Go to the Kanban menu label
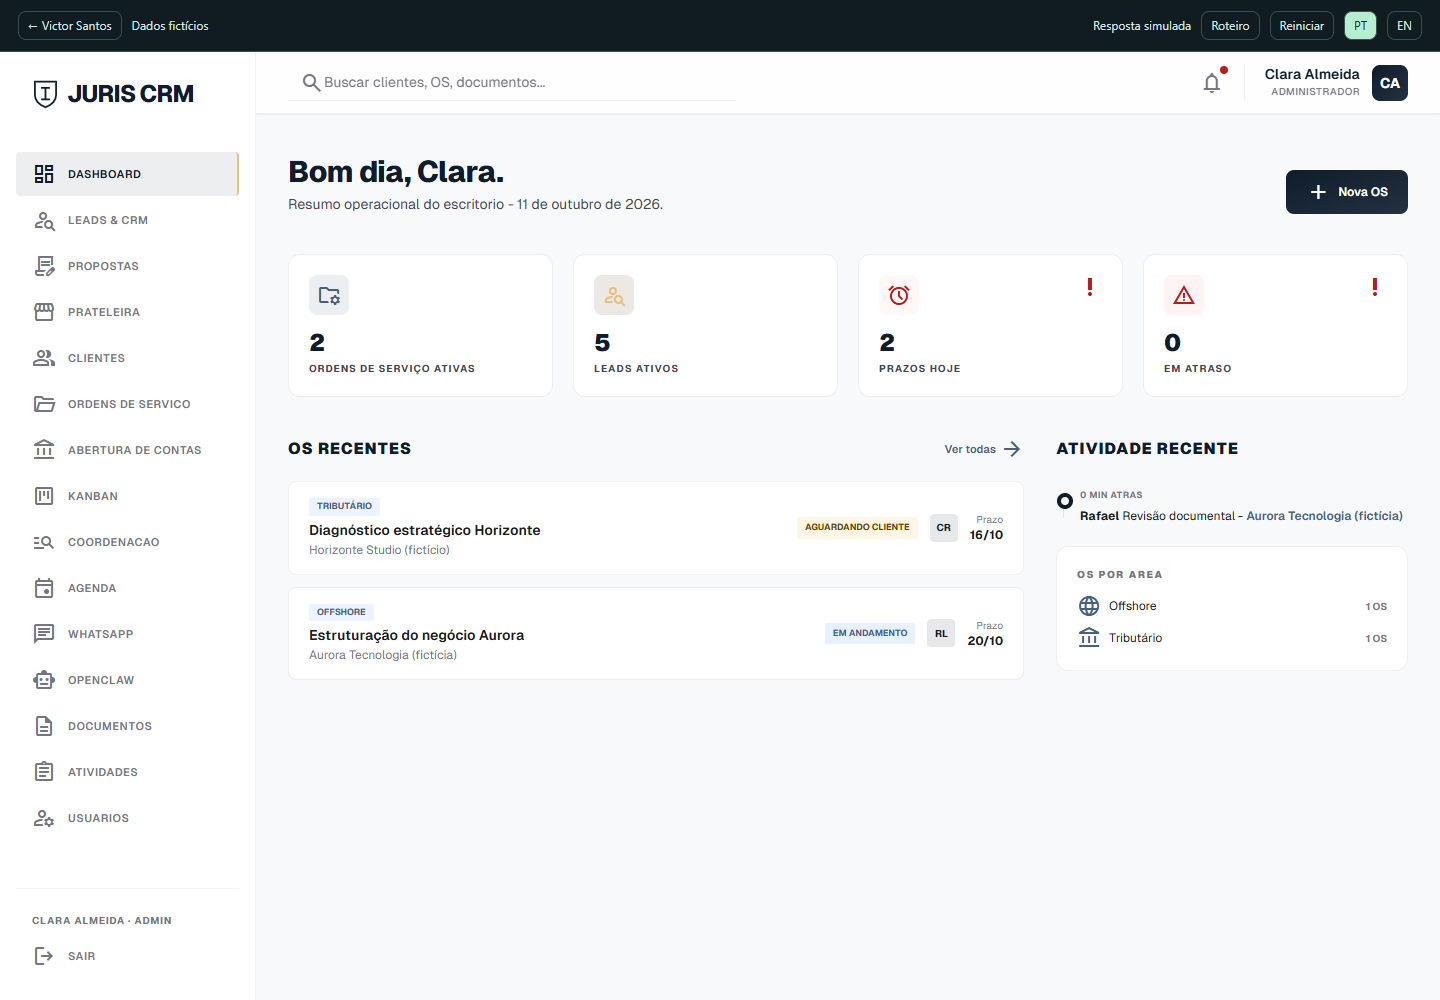The width and height of the screenshot is (1440, 1000). (x=93, y=496)
